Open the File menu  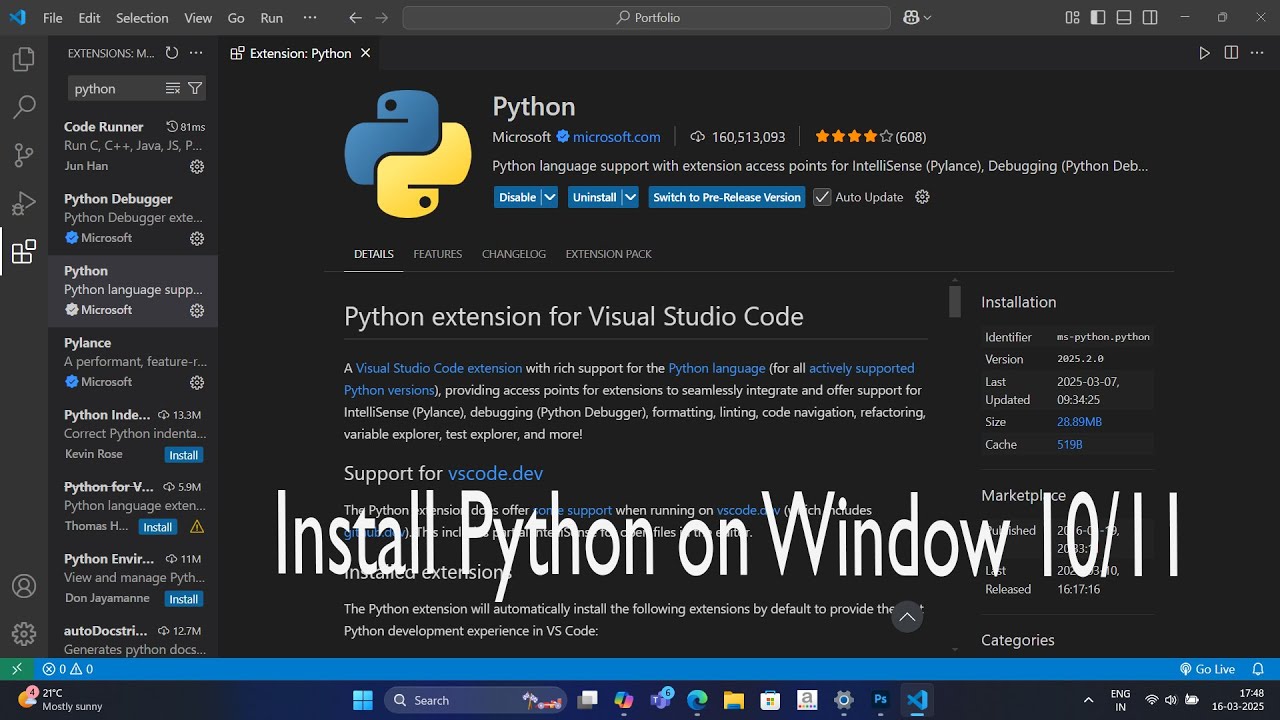click(x=53, y=18)
